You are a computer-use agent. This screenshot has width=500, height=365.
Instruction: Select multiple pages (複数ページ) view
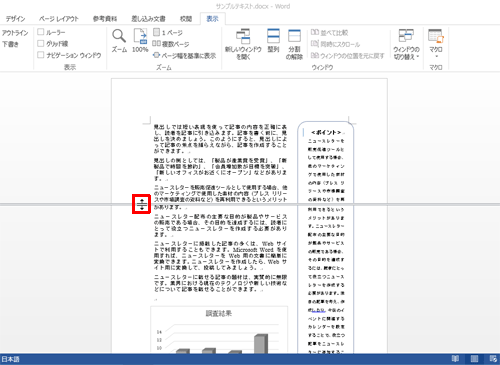click(171, 44)
